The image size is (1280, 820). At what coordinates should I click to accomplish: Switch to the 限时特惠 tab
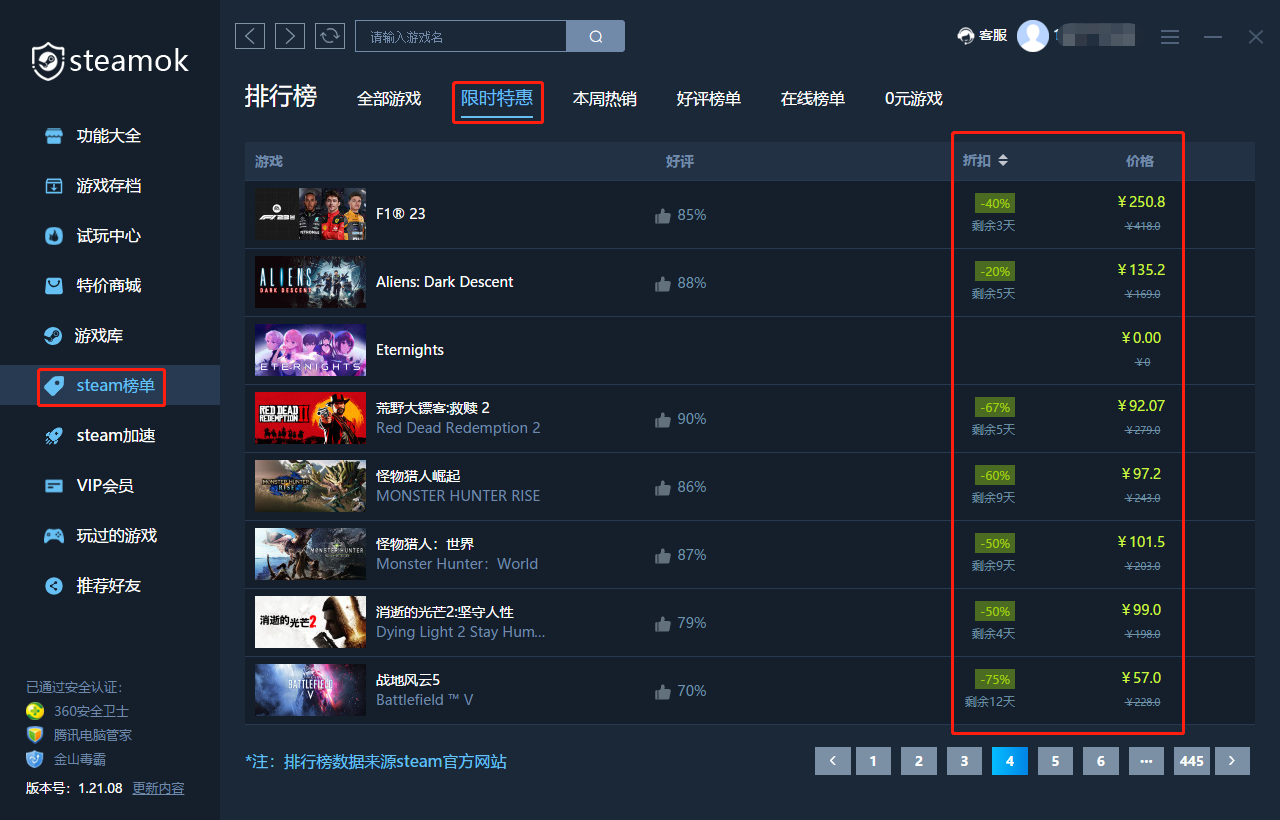click(497, 99)
